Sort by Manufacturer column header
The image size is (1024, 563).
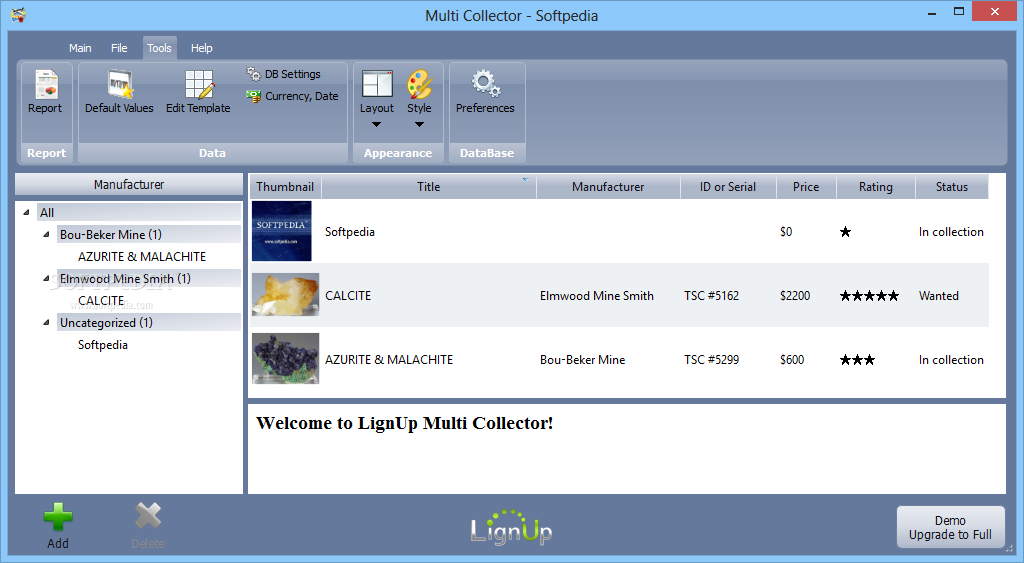click(x=608, y=187)
